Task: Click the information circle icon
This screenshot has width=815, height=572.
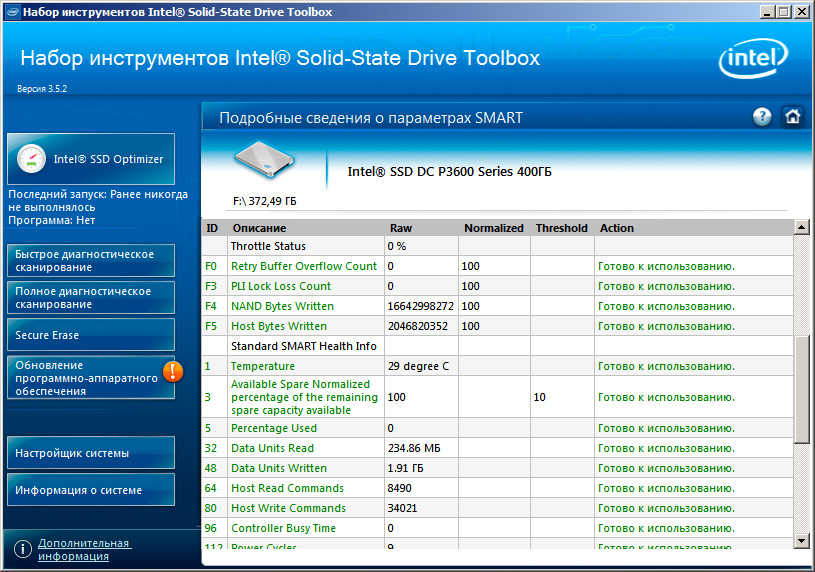Action: tap(22, 549)
